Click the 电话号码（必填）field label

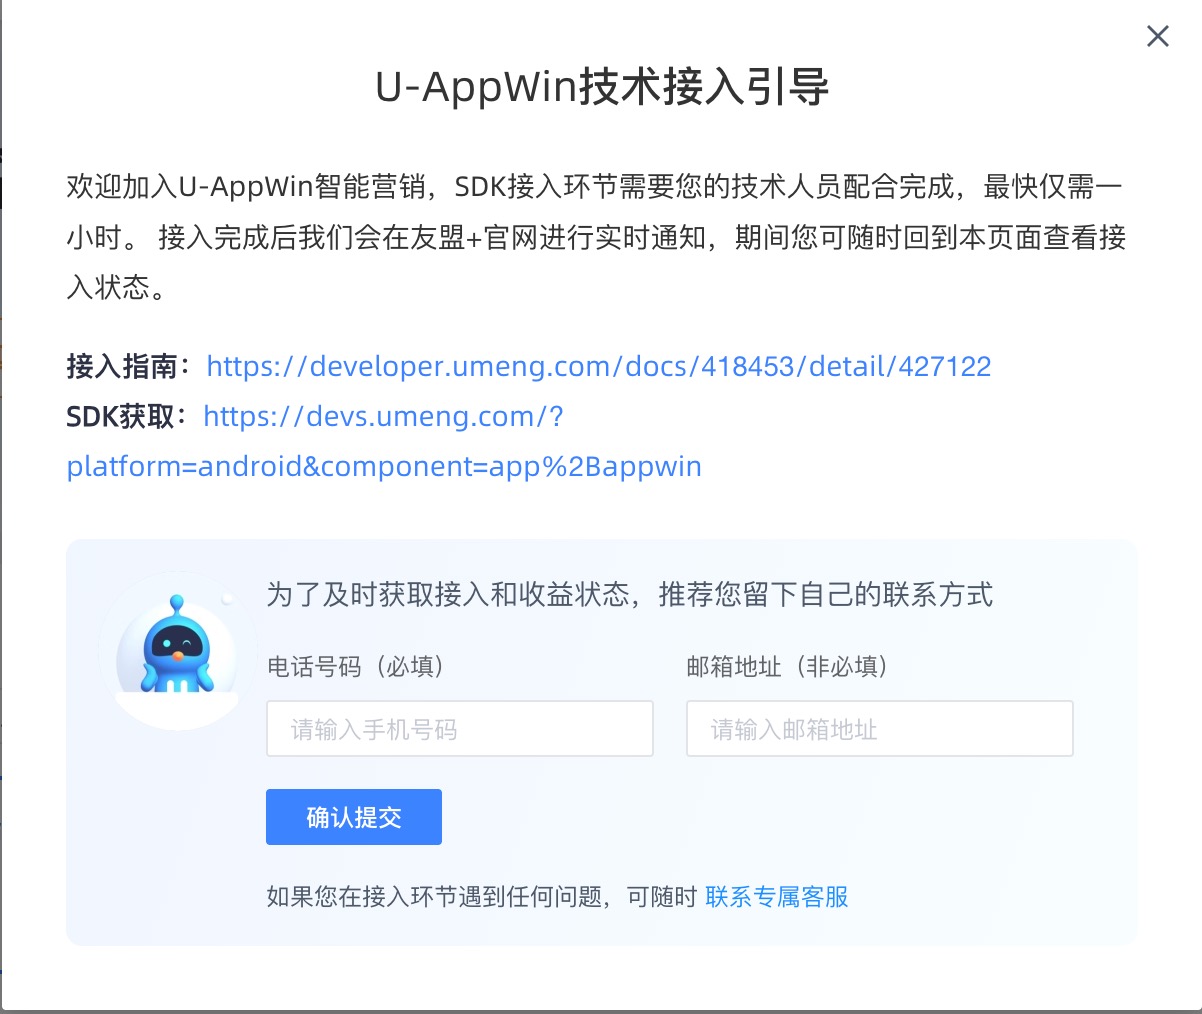point(355,667)
